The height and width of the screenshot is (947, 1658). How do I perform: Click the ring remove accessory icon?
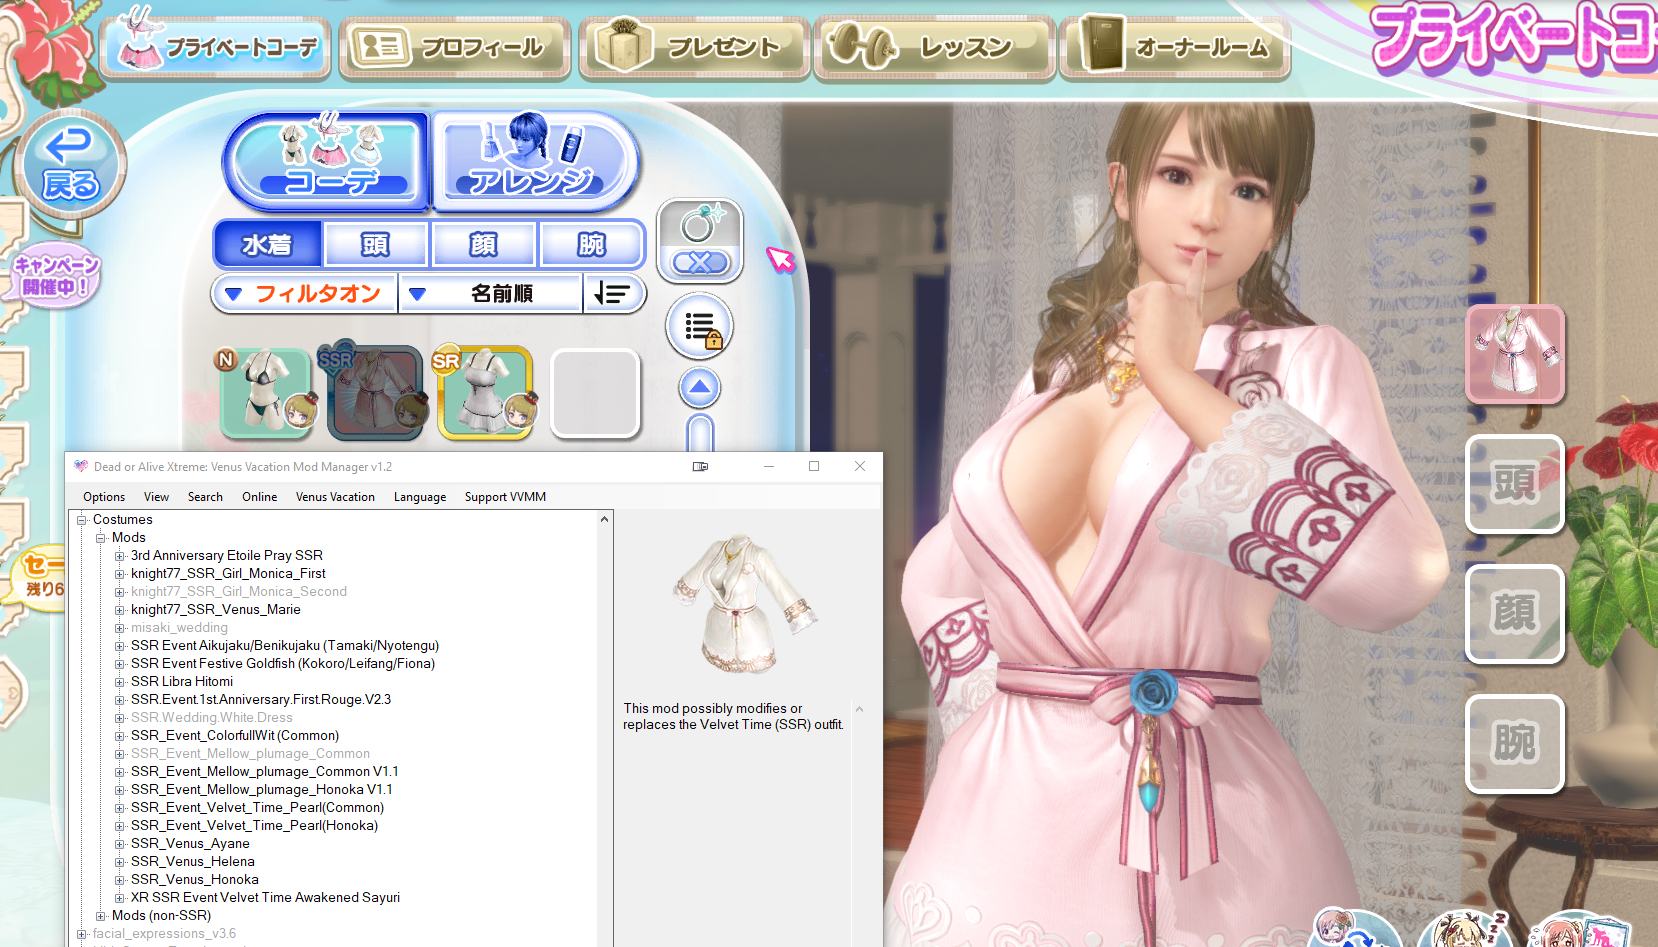[700, 241]
